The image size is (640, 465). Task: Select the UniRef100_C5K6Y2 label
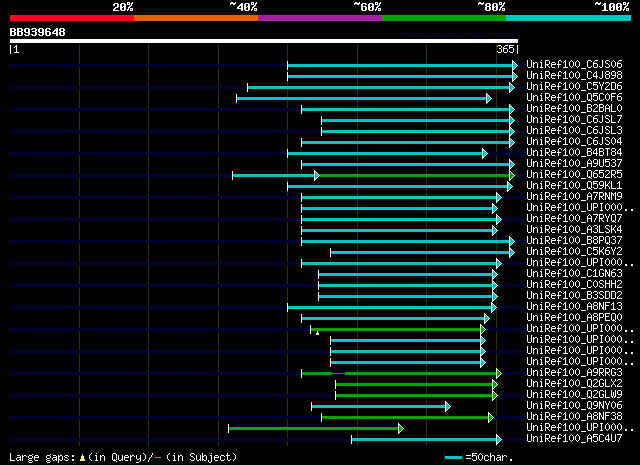pyautogui.click(x=574, y=252)
